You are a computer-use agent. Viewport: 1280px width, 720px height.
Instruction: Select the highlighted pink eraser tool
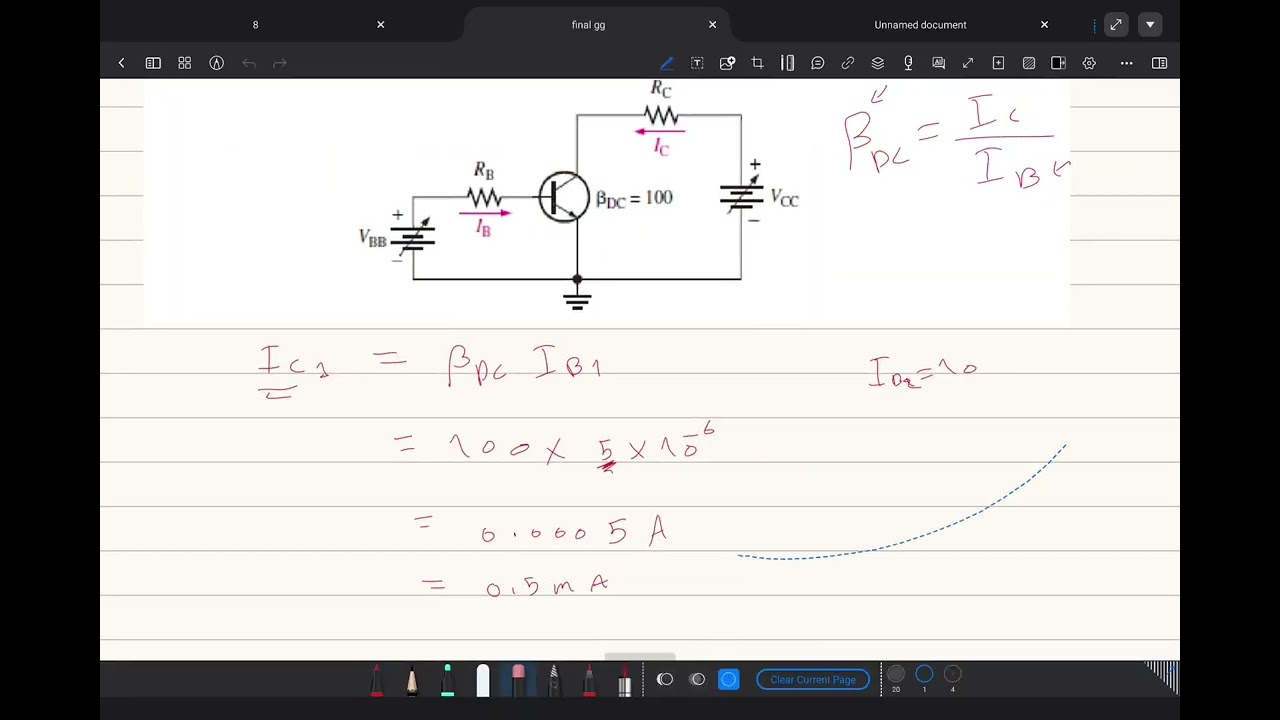click(518, 681)
